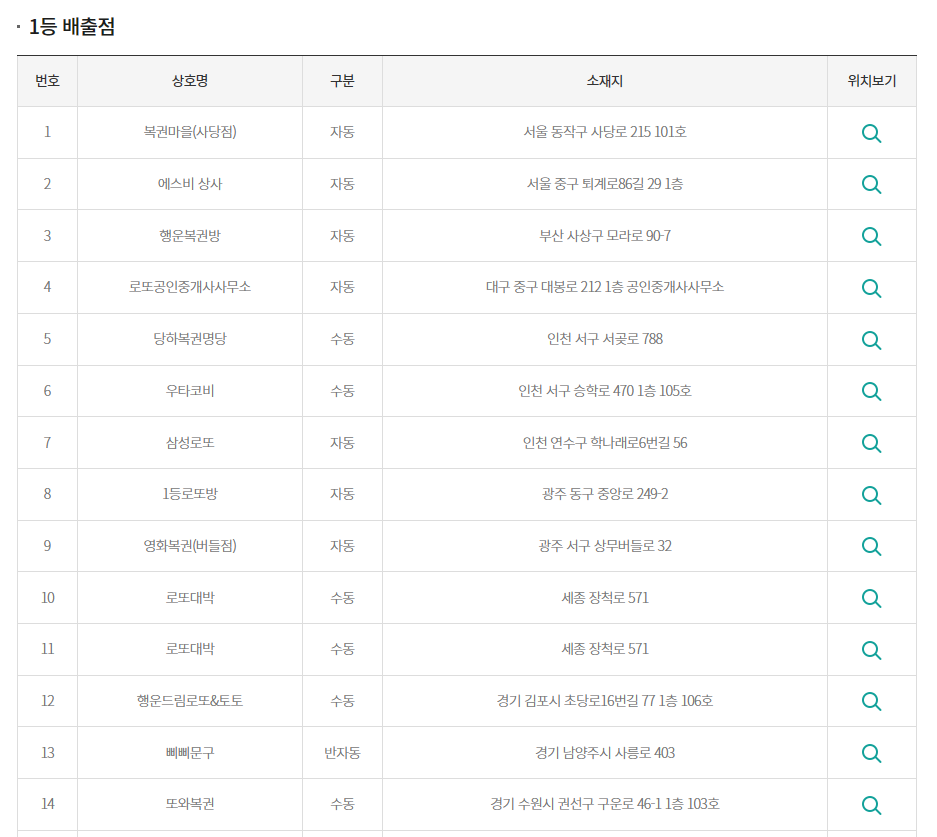Screen dimensions: 937x837
Task: Click the 위치보기 column header
Action: 872,81
